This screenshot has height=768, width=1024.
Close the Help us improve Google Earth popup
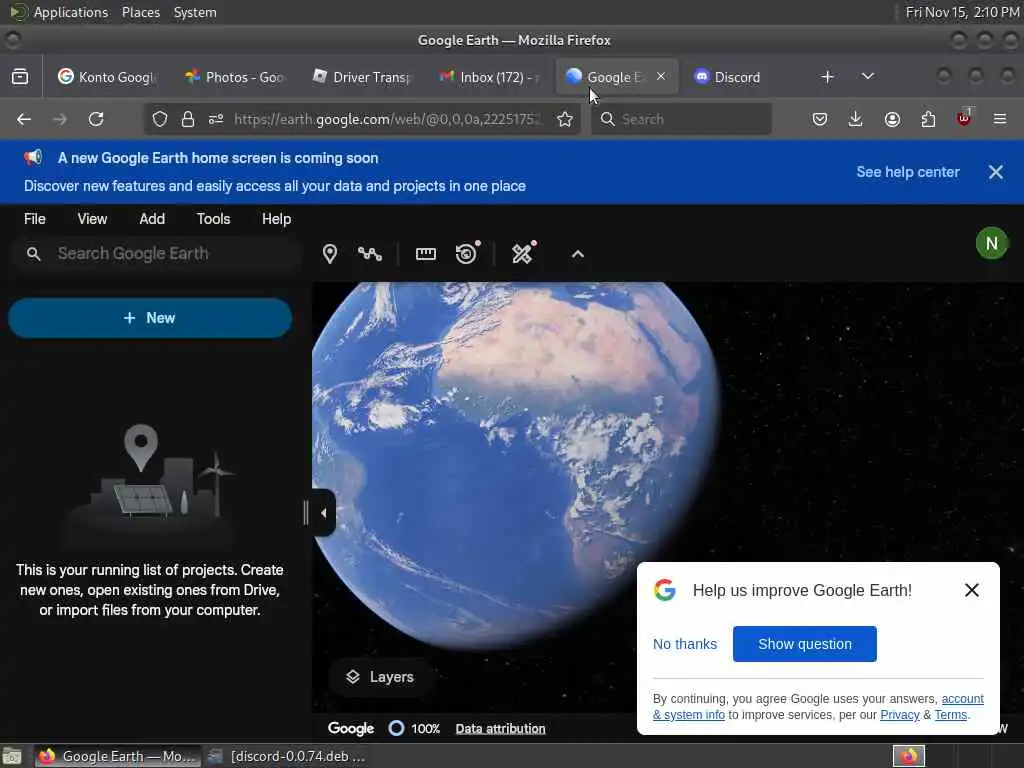click(x=971, y=590)
